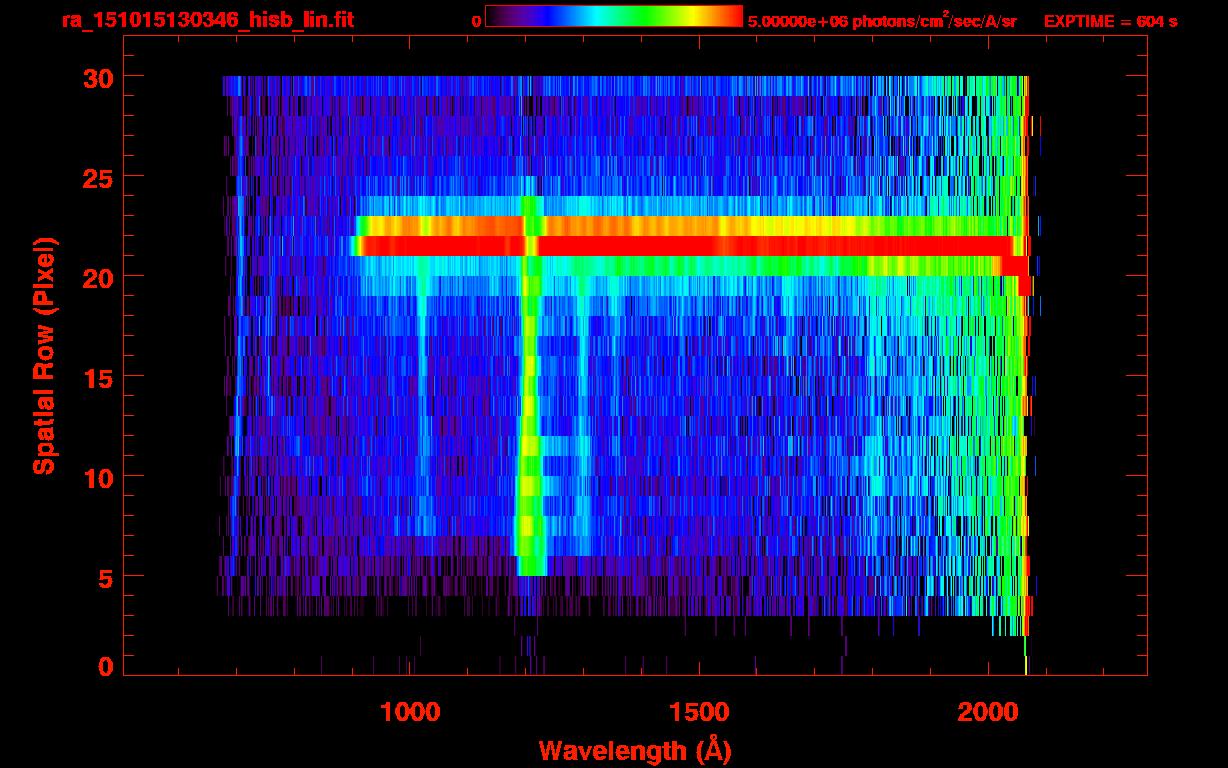Click the bright red spectrum band at row 21

click(688, 246)
